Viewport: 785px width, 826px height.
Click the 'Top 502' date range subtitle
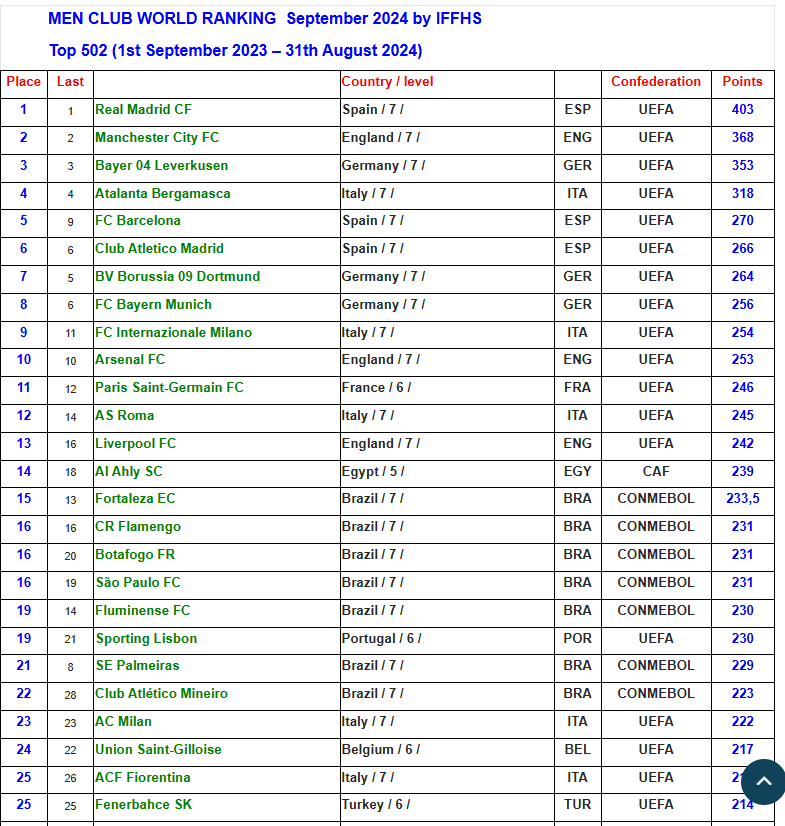pos(236,51)
